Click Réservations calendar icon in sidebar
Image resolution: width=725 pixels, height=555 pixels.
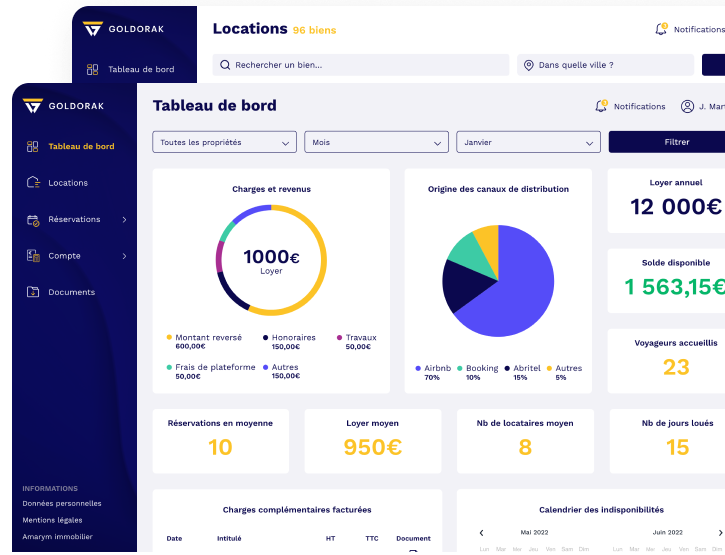pos(33,220)
